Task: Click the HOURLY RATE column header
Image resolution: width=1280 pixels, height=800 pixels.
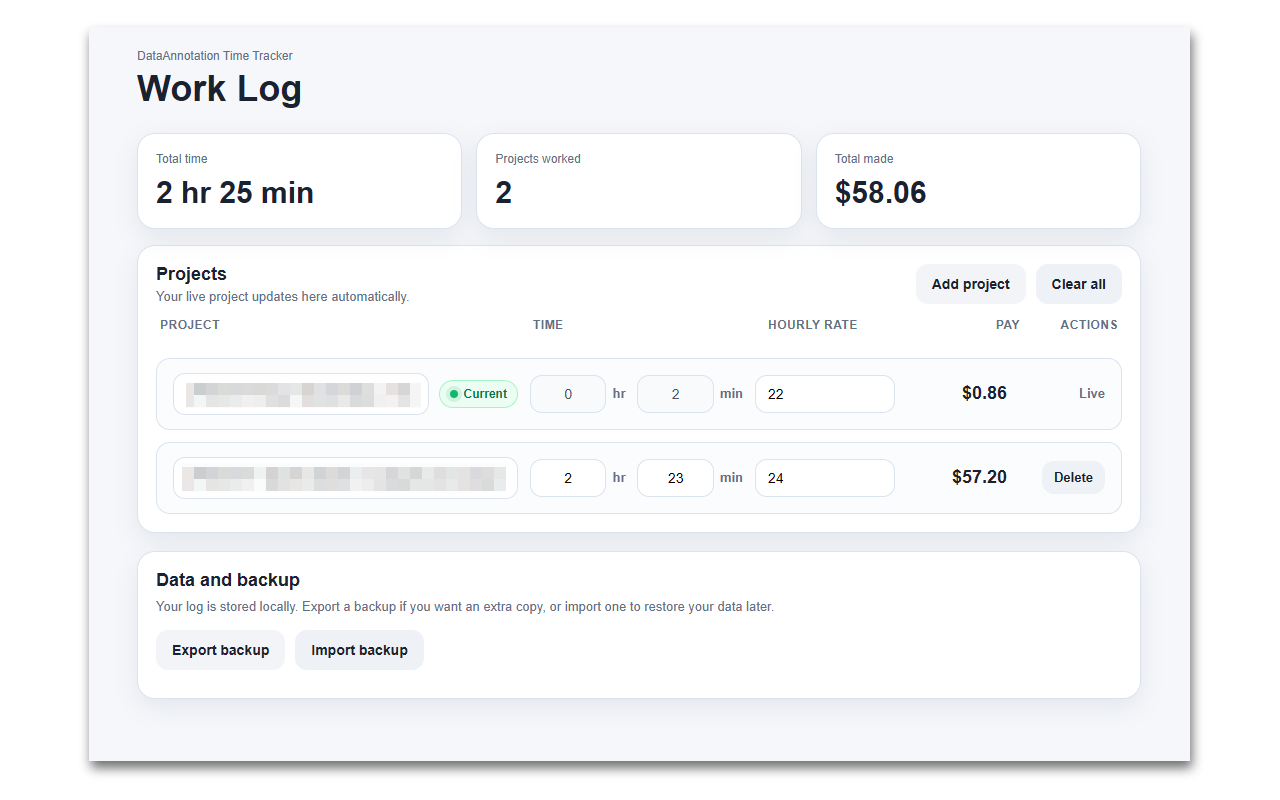Action: [812, 324]
